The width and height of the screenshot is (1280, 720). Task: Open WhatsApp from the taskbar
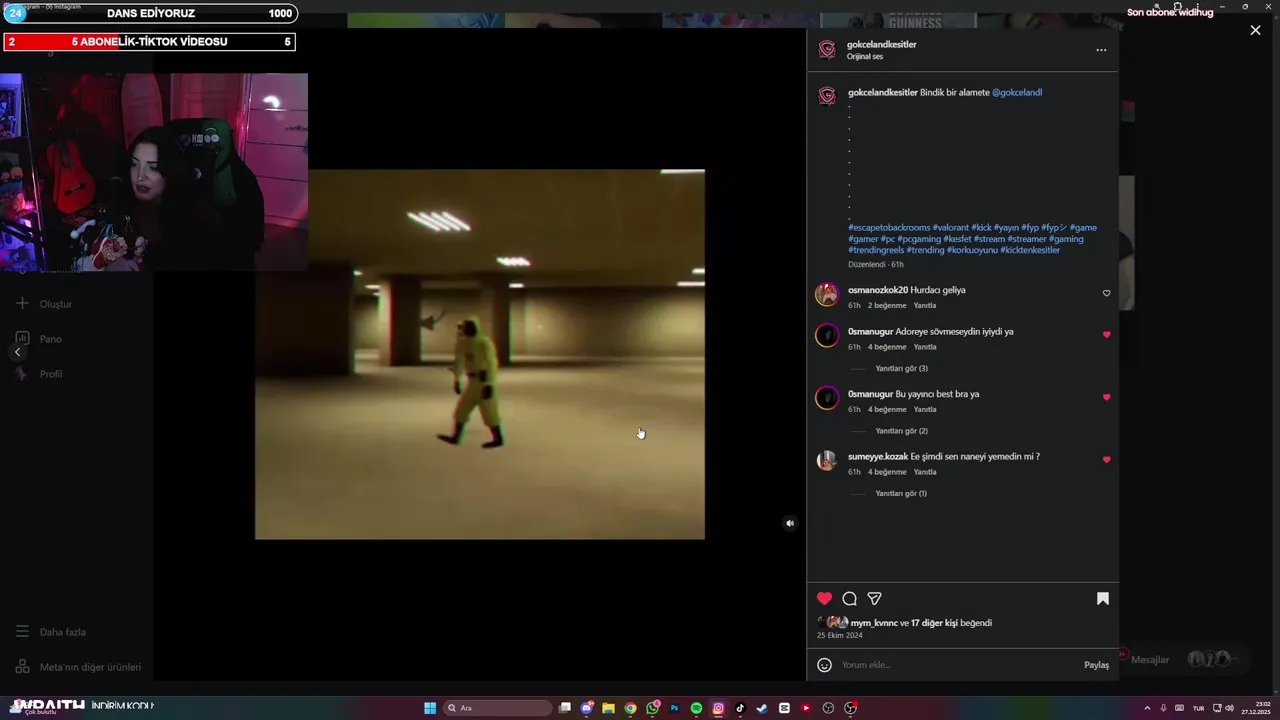653,708
